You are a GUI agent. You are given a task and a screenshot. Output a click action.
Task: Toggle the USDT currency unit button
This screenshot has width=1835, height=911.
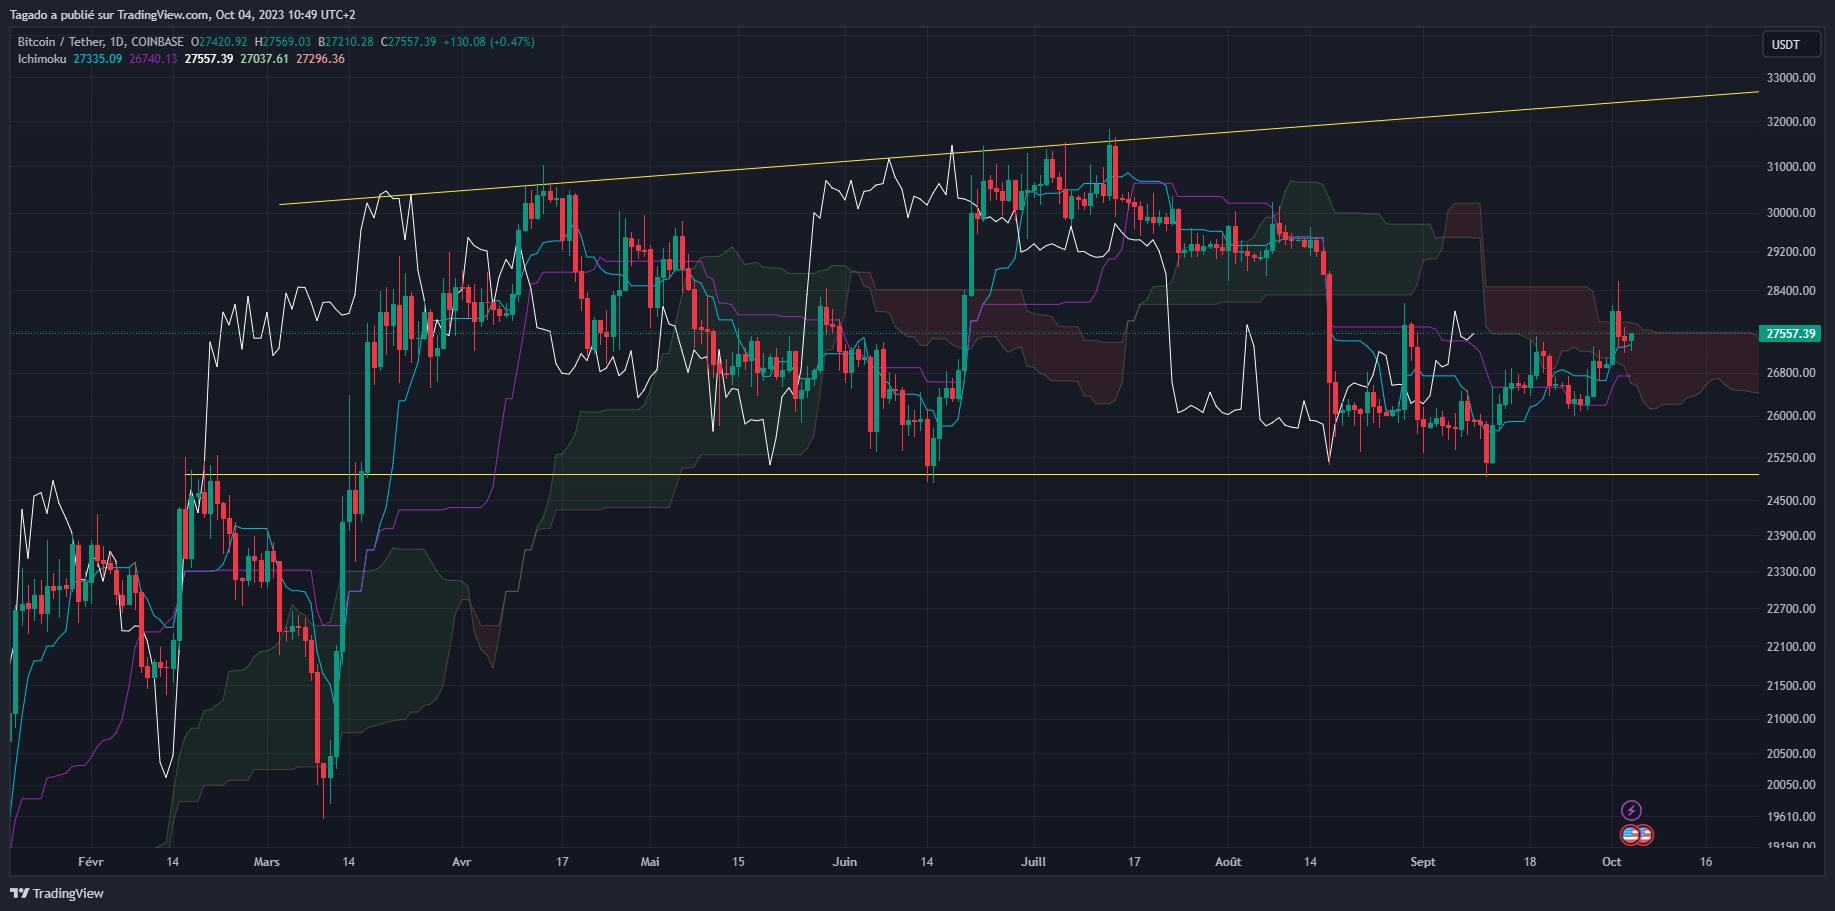(x=1790, y=44)
